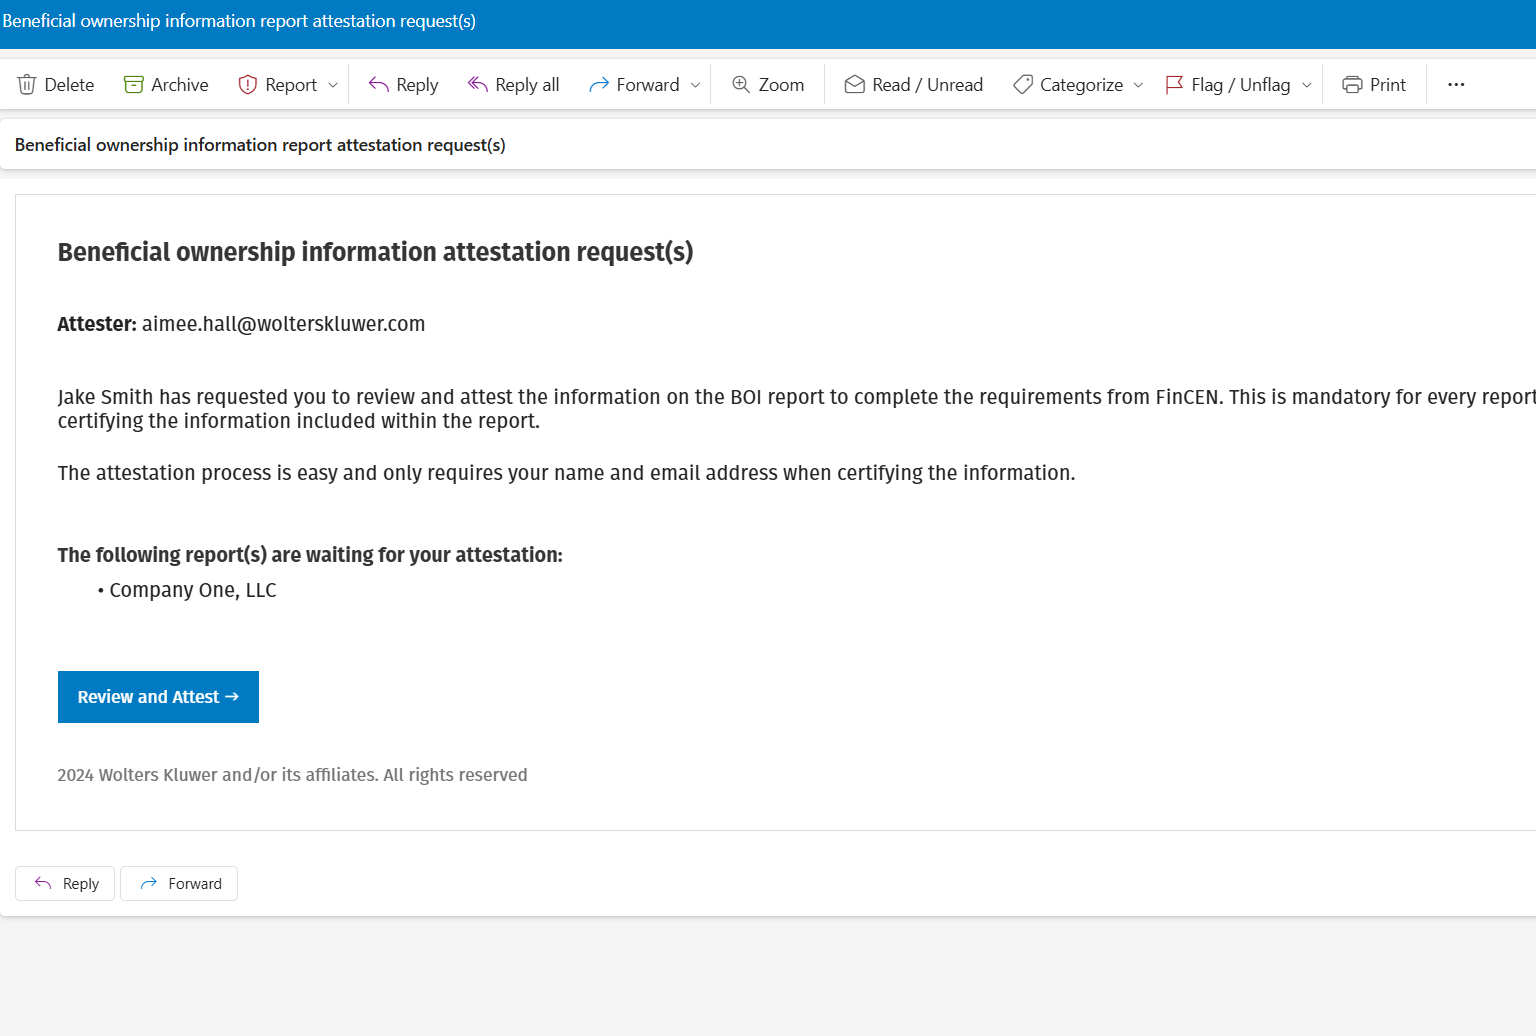Expand the Report dropdown arrow

[333, 85]
